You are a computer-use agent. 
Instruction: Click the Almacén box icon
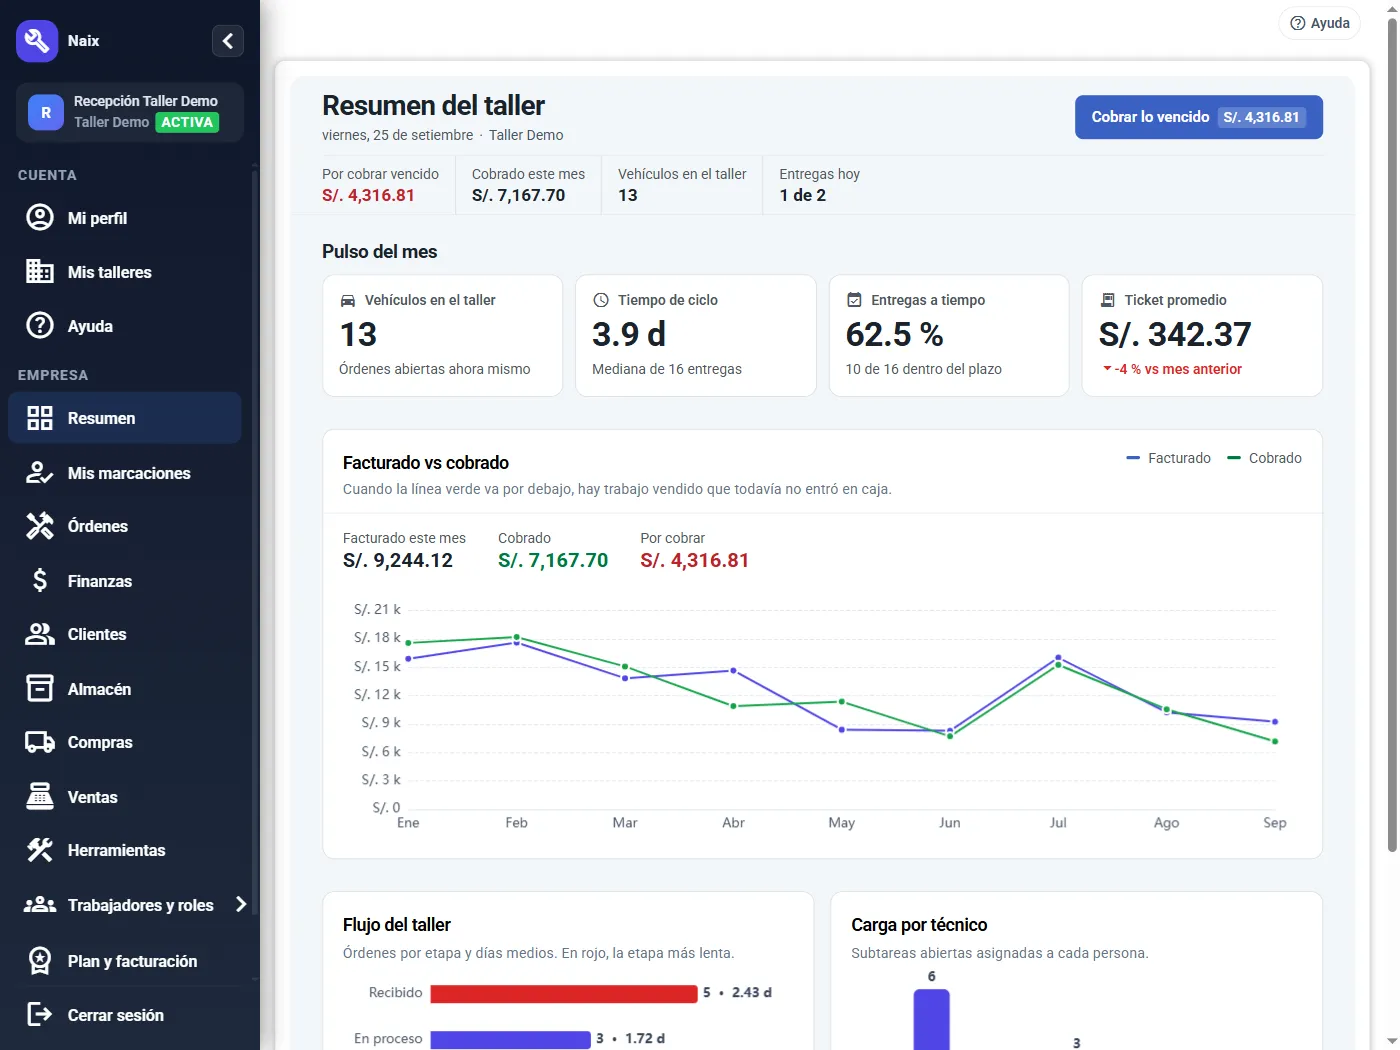[40, 689]
